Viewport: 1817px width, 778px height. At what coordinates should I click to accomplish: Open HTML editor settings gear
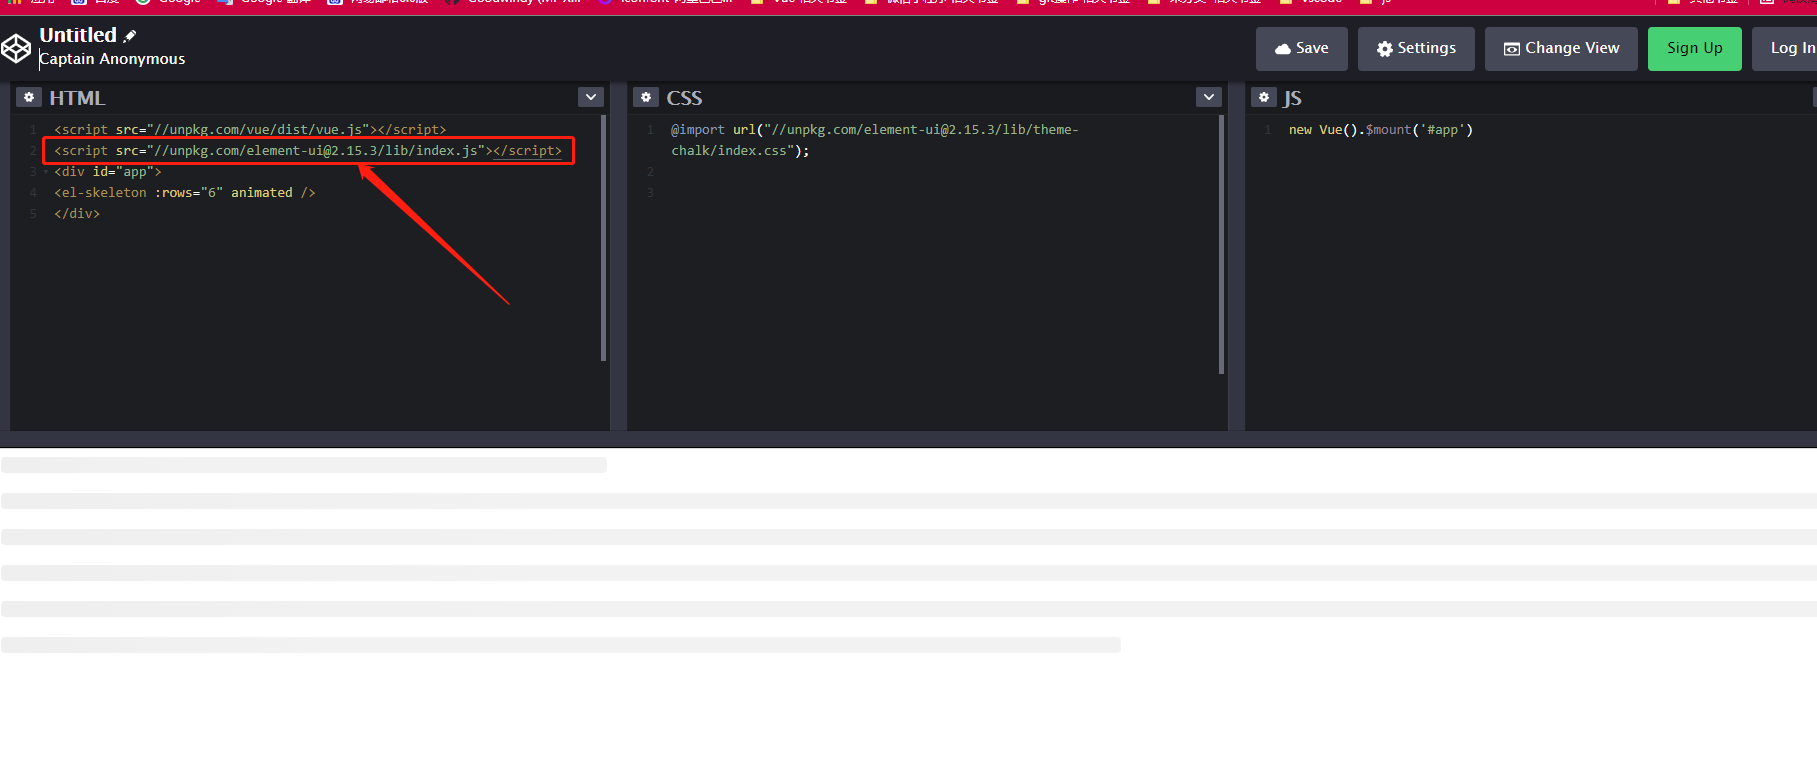[x=29, y=97]
